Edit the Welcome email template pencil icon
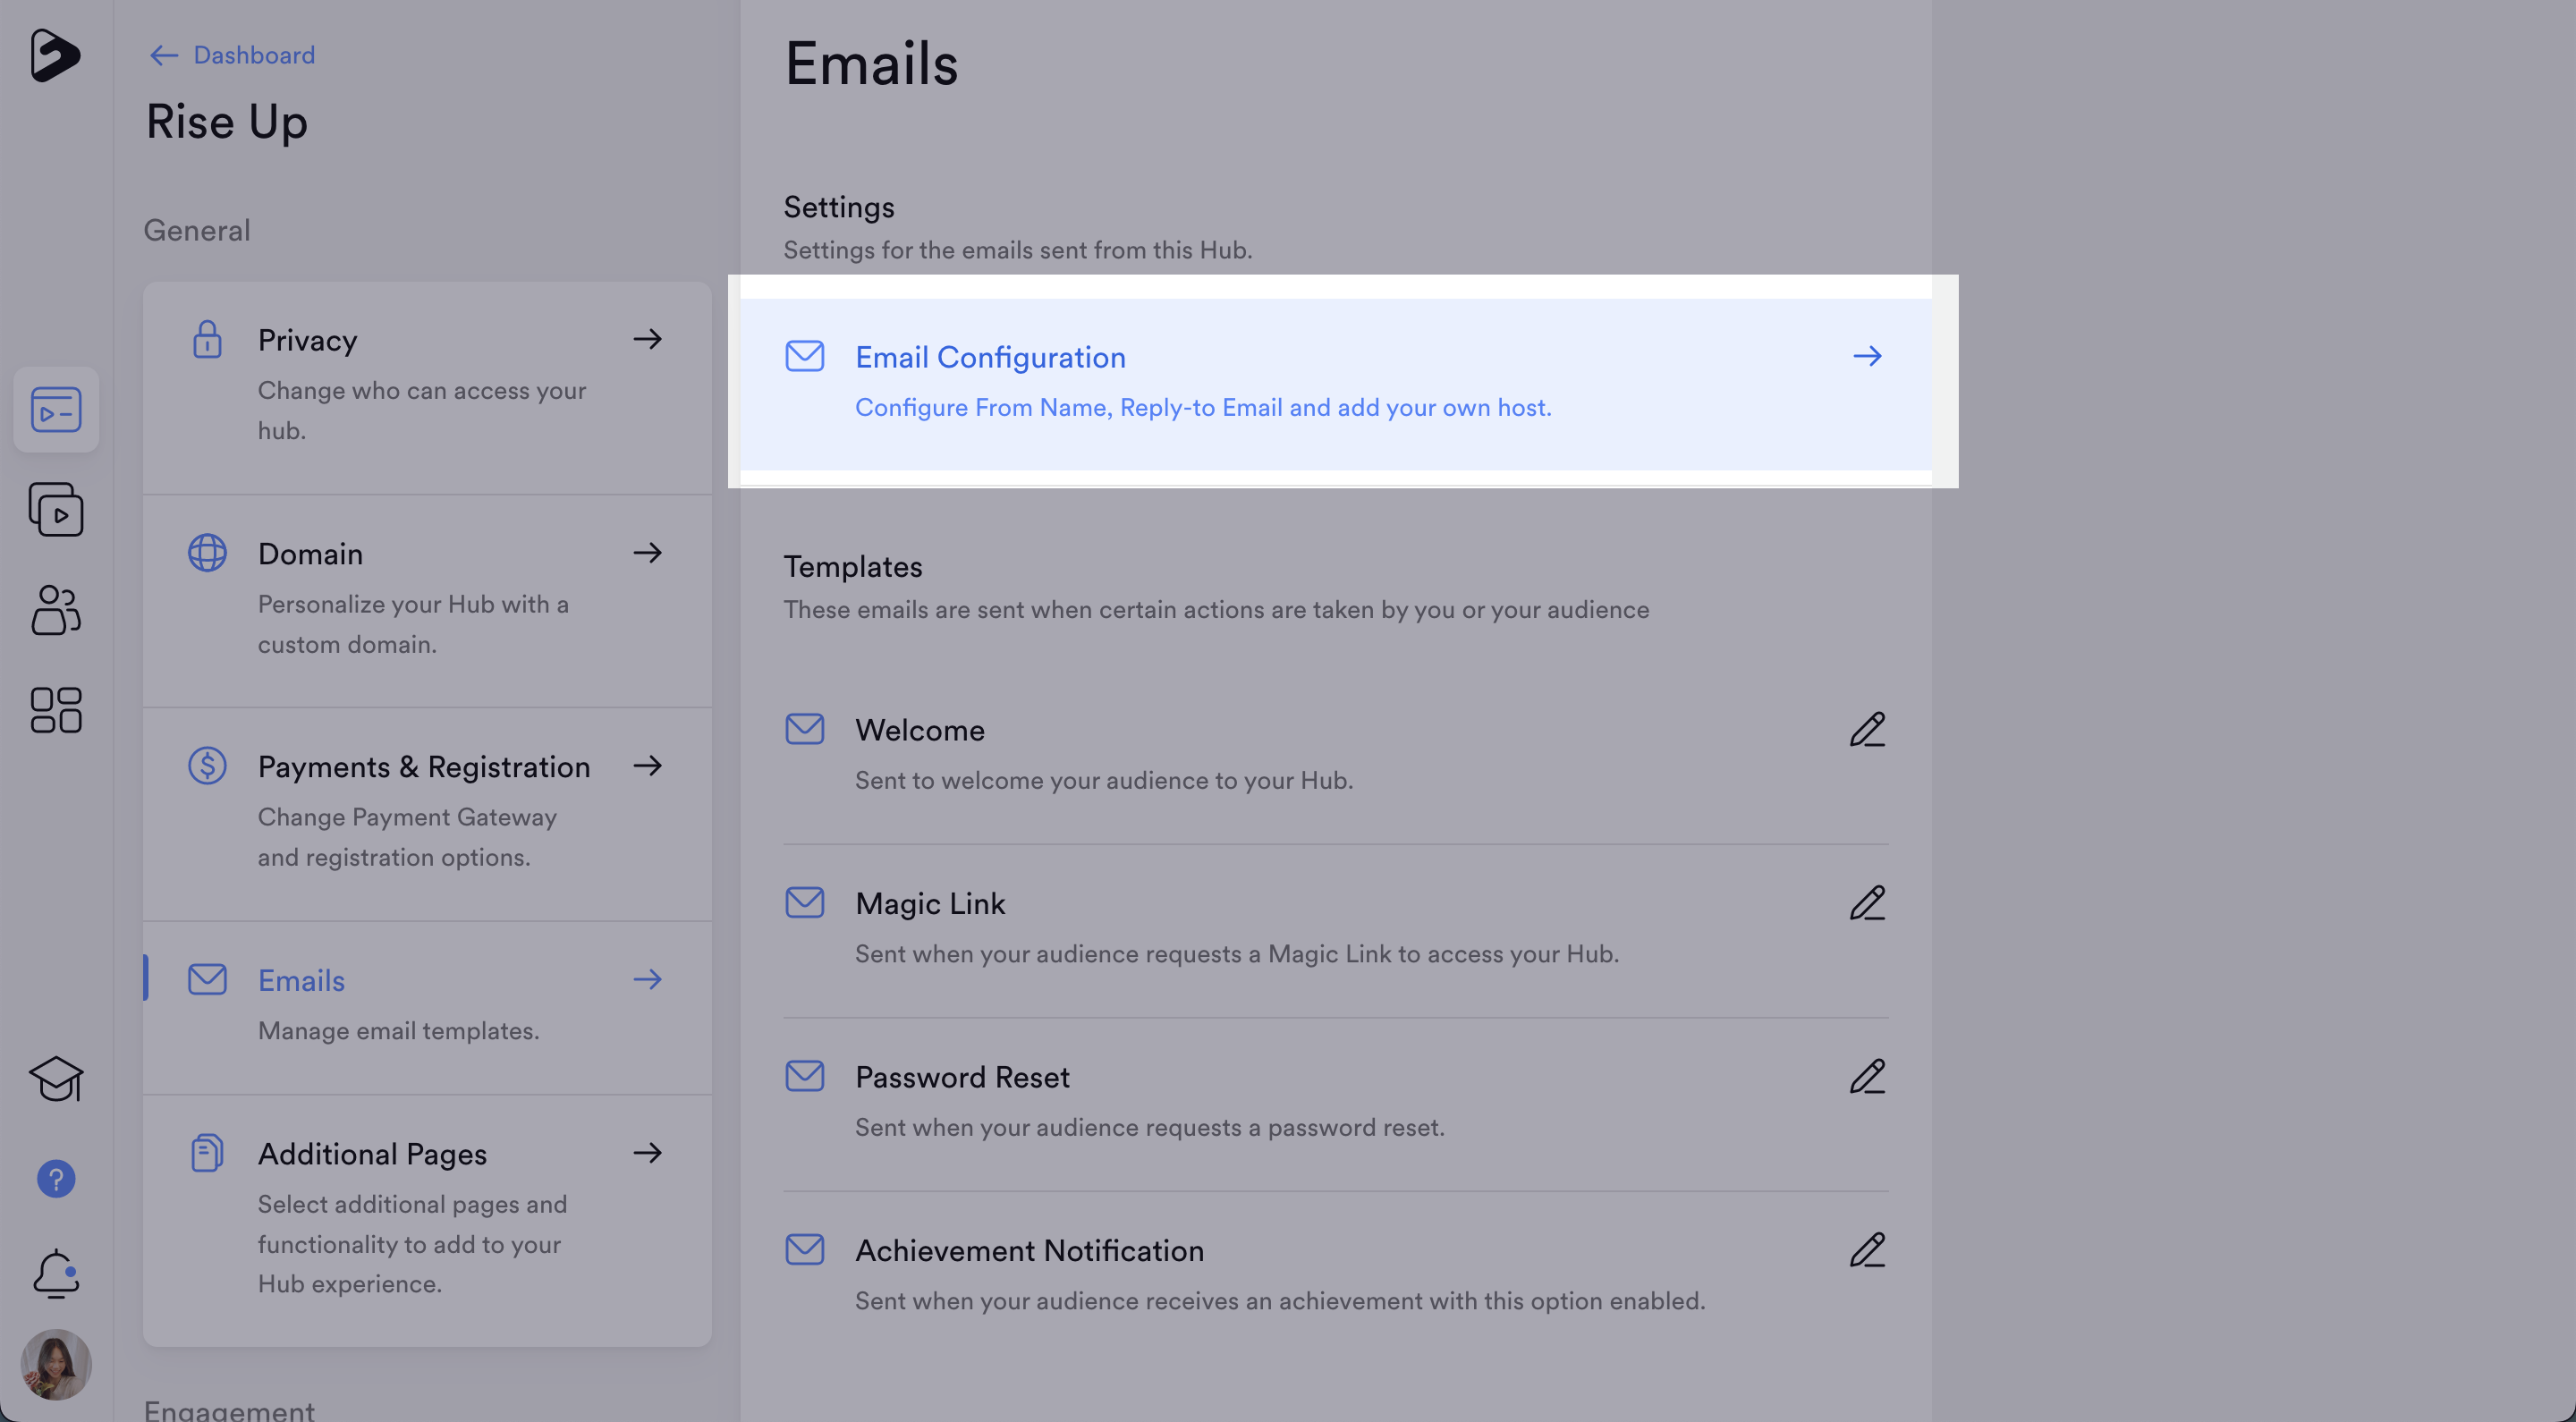Screen dimensions: 2576x1422 [1866, 730]
